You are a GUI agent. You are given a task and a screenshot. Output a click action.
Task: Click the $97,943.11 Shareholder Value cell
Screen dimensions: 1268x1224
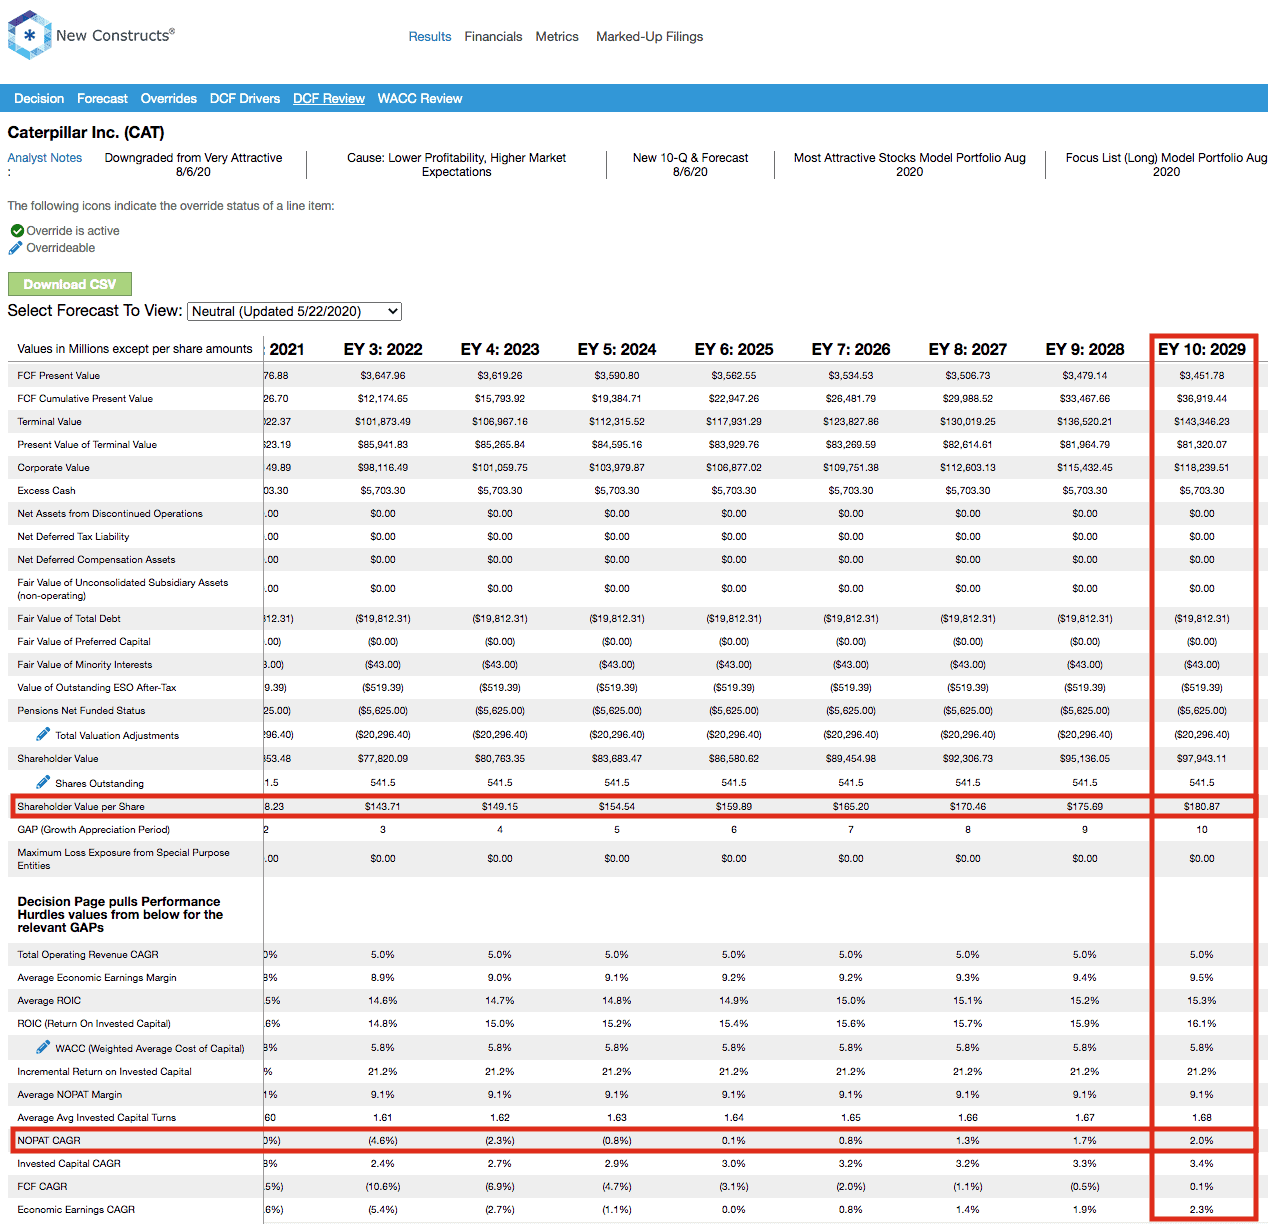coord(1202,758)
